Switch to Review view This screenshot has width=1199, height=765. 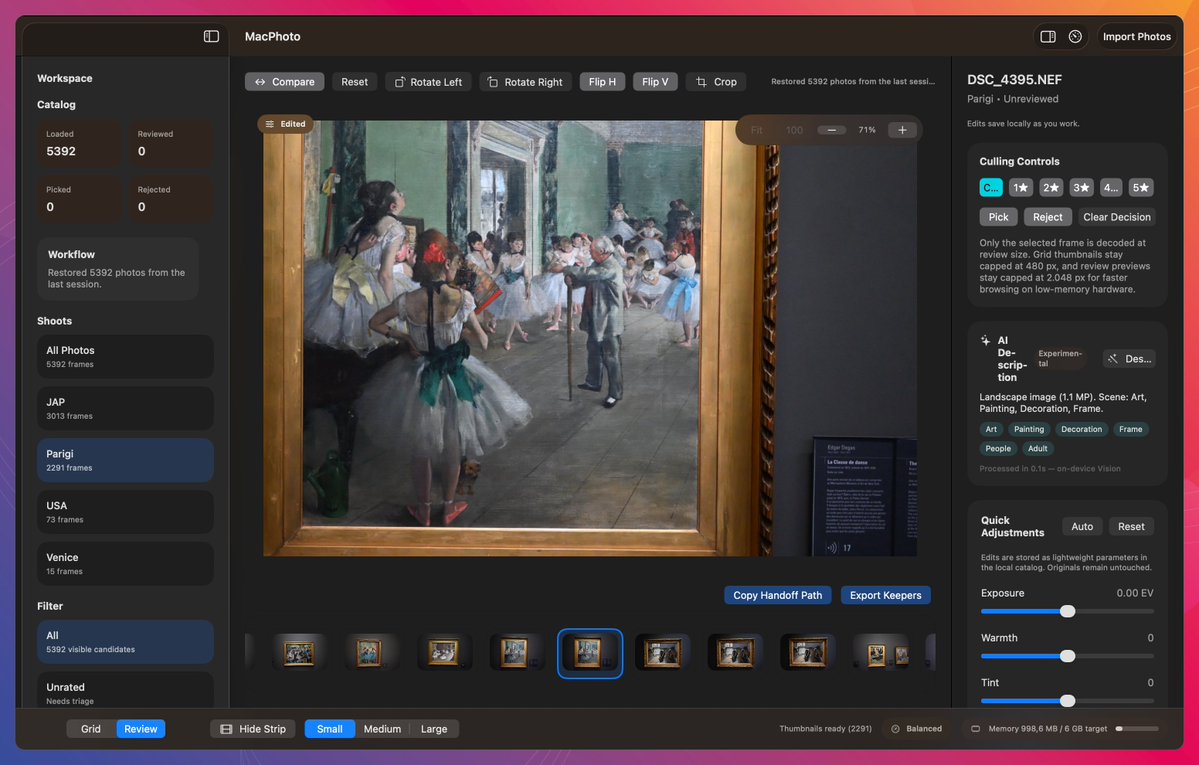click(141, 729)
